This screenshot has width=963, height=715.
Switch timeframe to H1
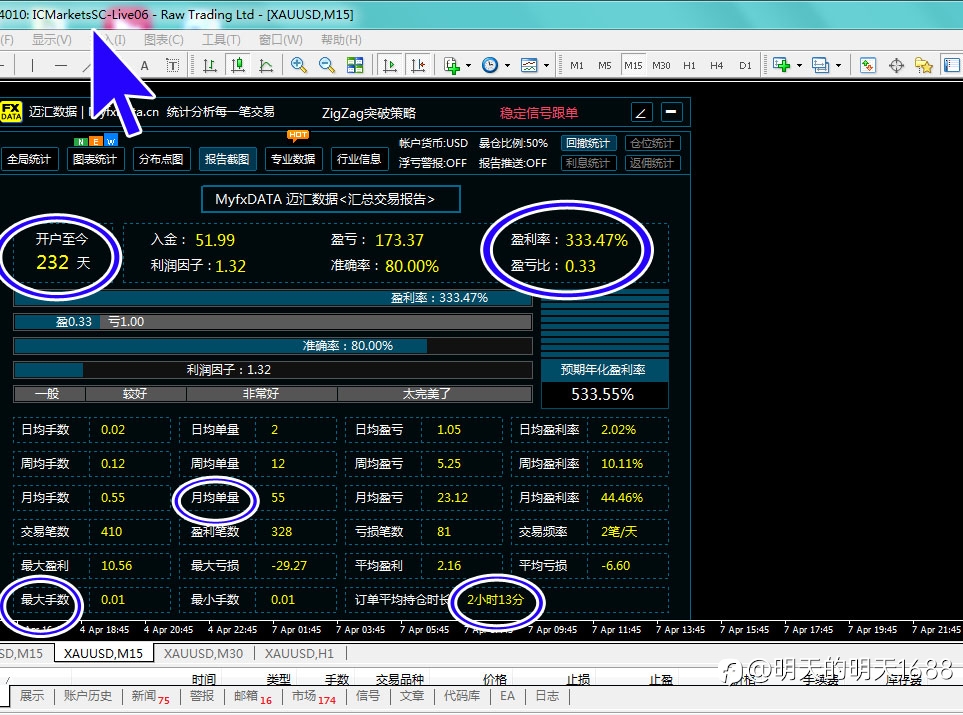click(x=690, y=65)
